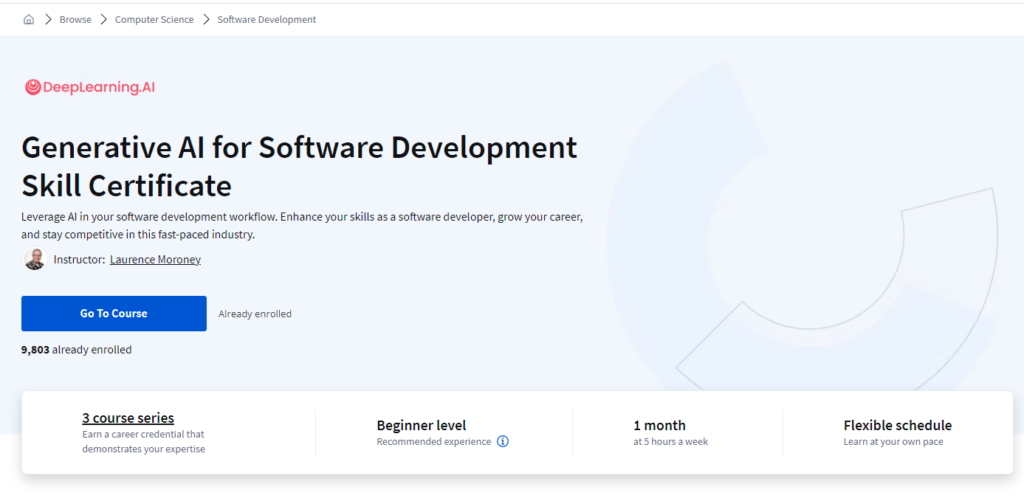Click the chevron between home and Browse
The image size is (1024, 501).
[47, 19]
